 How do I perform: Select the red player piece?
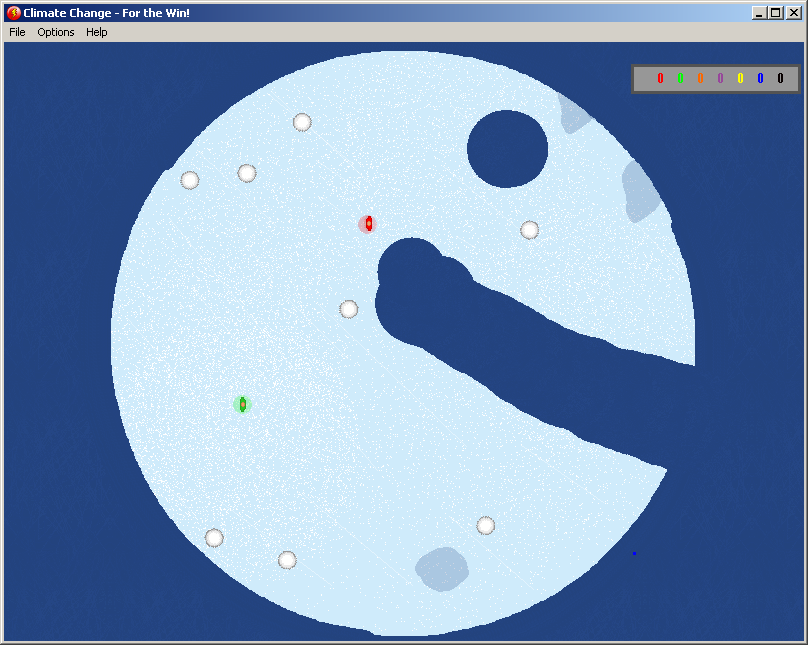pyautogui.click(x=368, y=224)
